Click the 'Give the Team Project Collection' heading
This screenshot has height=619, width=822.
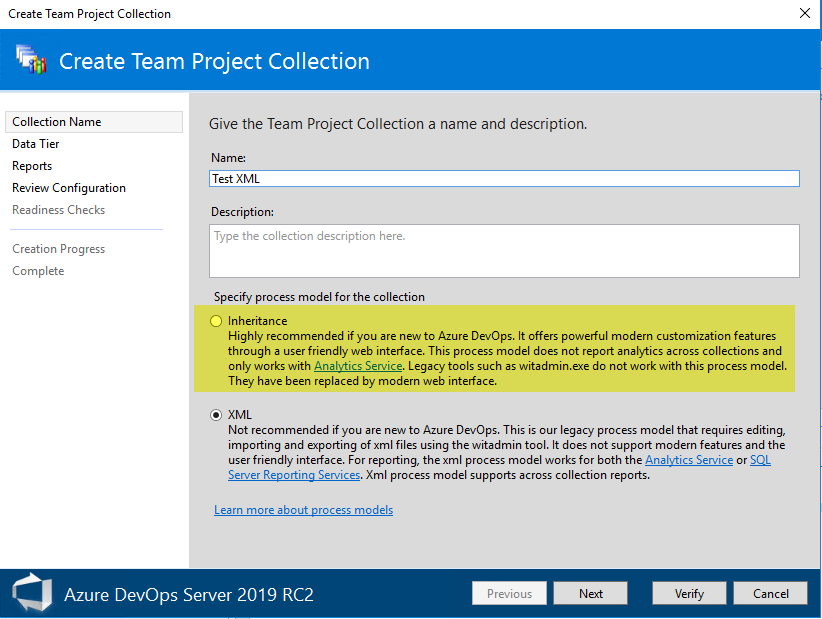coord(398,124)
